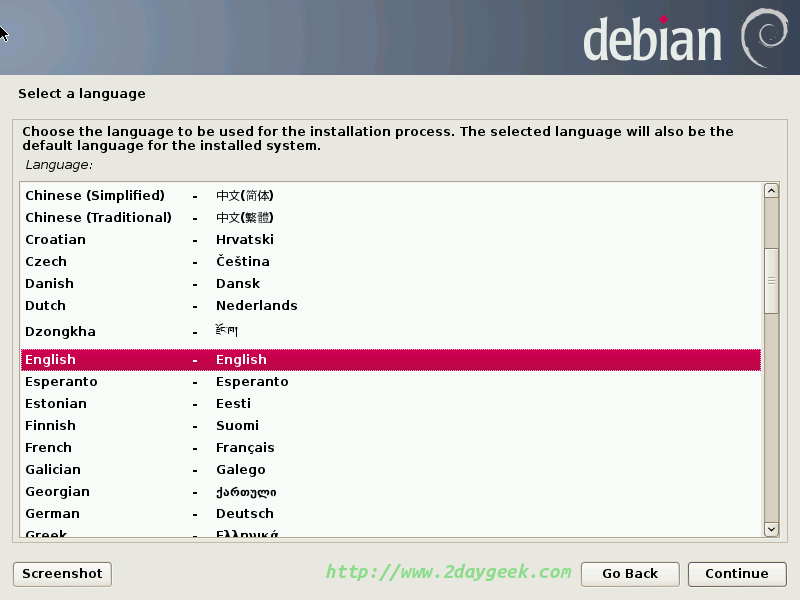Click the Screenshot button
The width and height of the screenshot is (800, 600).
point(62,573)
